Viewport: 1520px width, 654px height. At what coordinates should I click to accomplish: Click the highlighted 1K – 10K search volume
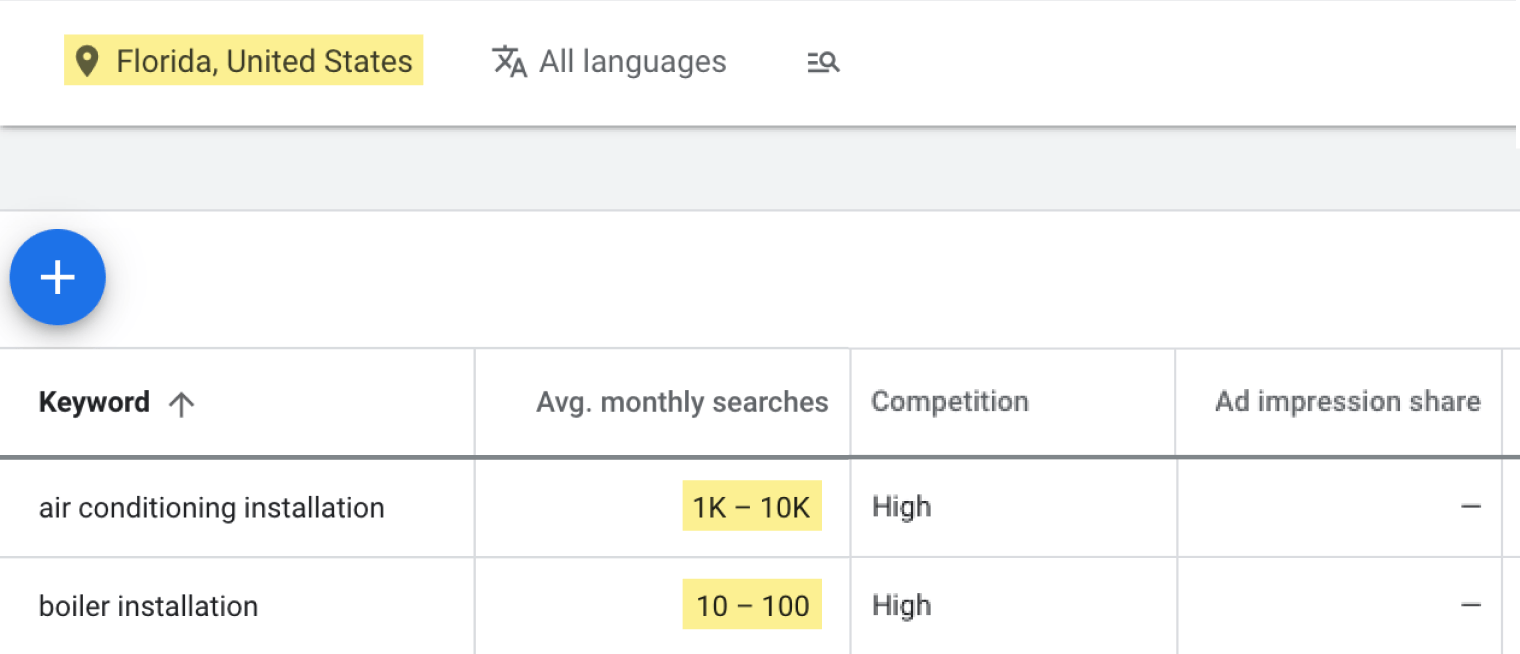(752, 506)
